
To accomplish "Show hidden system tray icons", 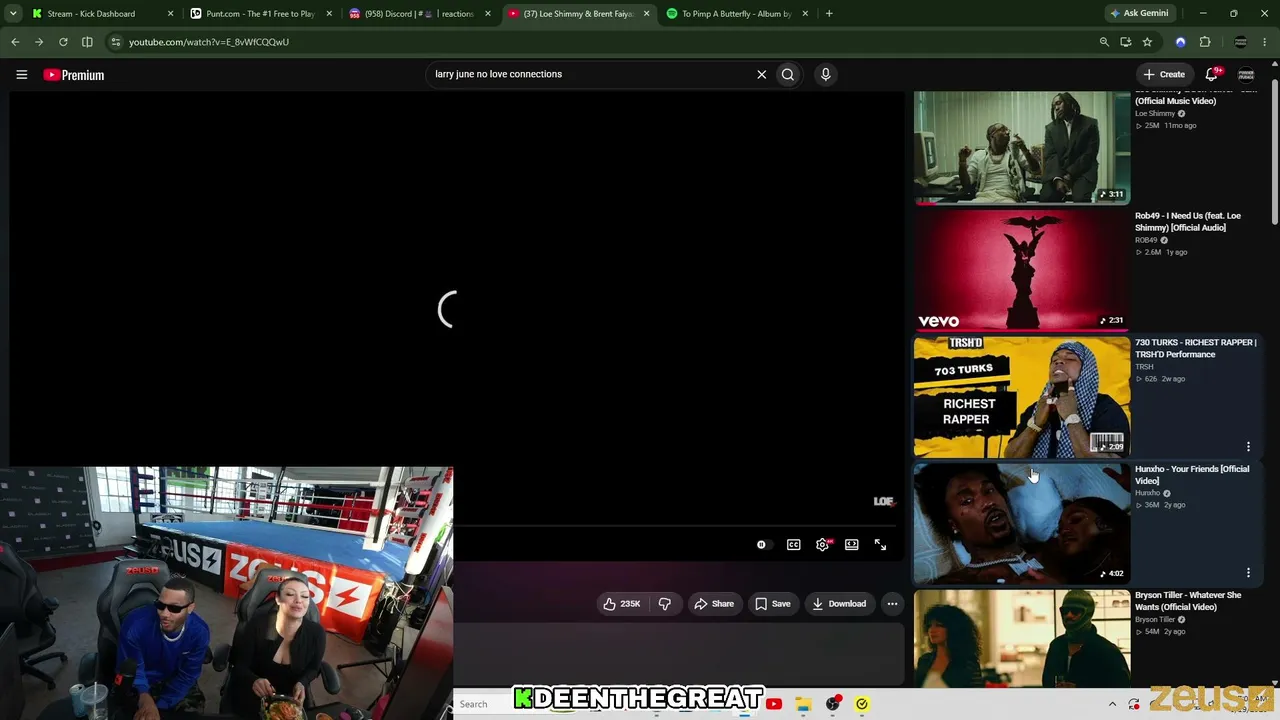I will pos(1112,704).
